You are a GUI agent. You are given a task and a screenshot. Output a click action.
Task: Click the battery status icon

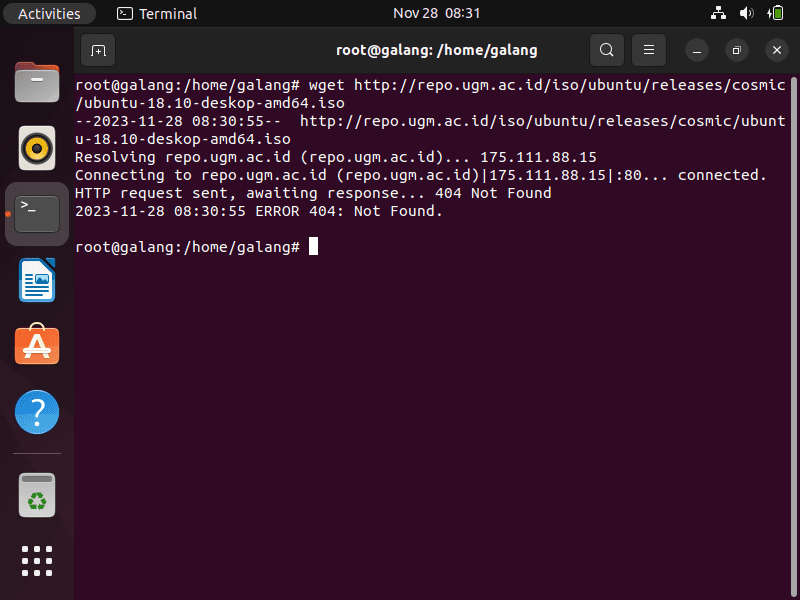coord(775,13)
